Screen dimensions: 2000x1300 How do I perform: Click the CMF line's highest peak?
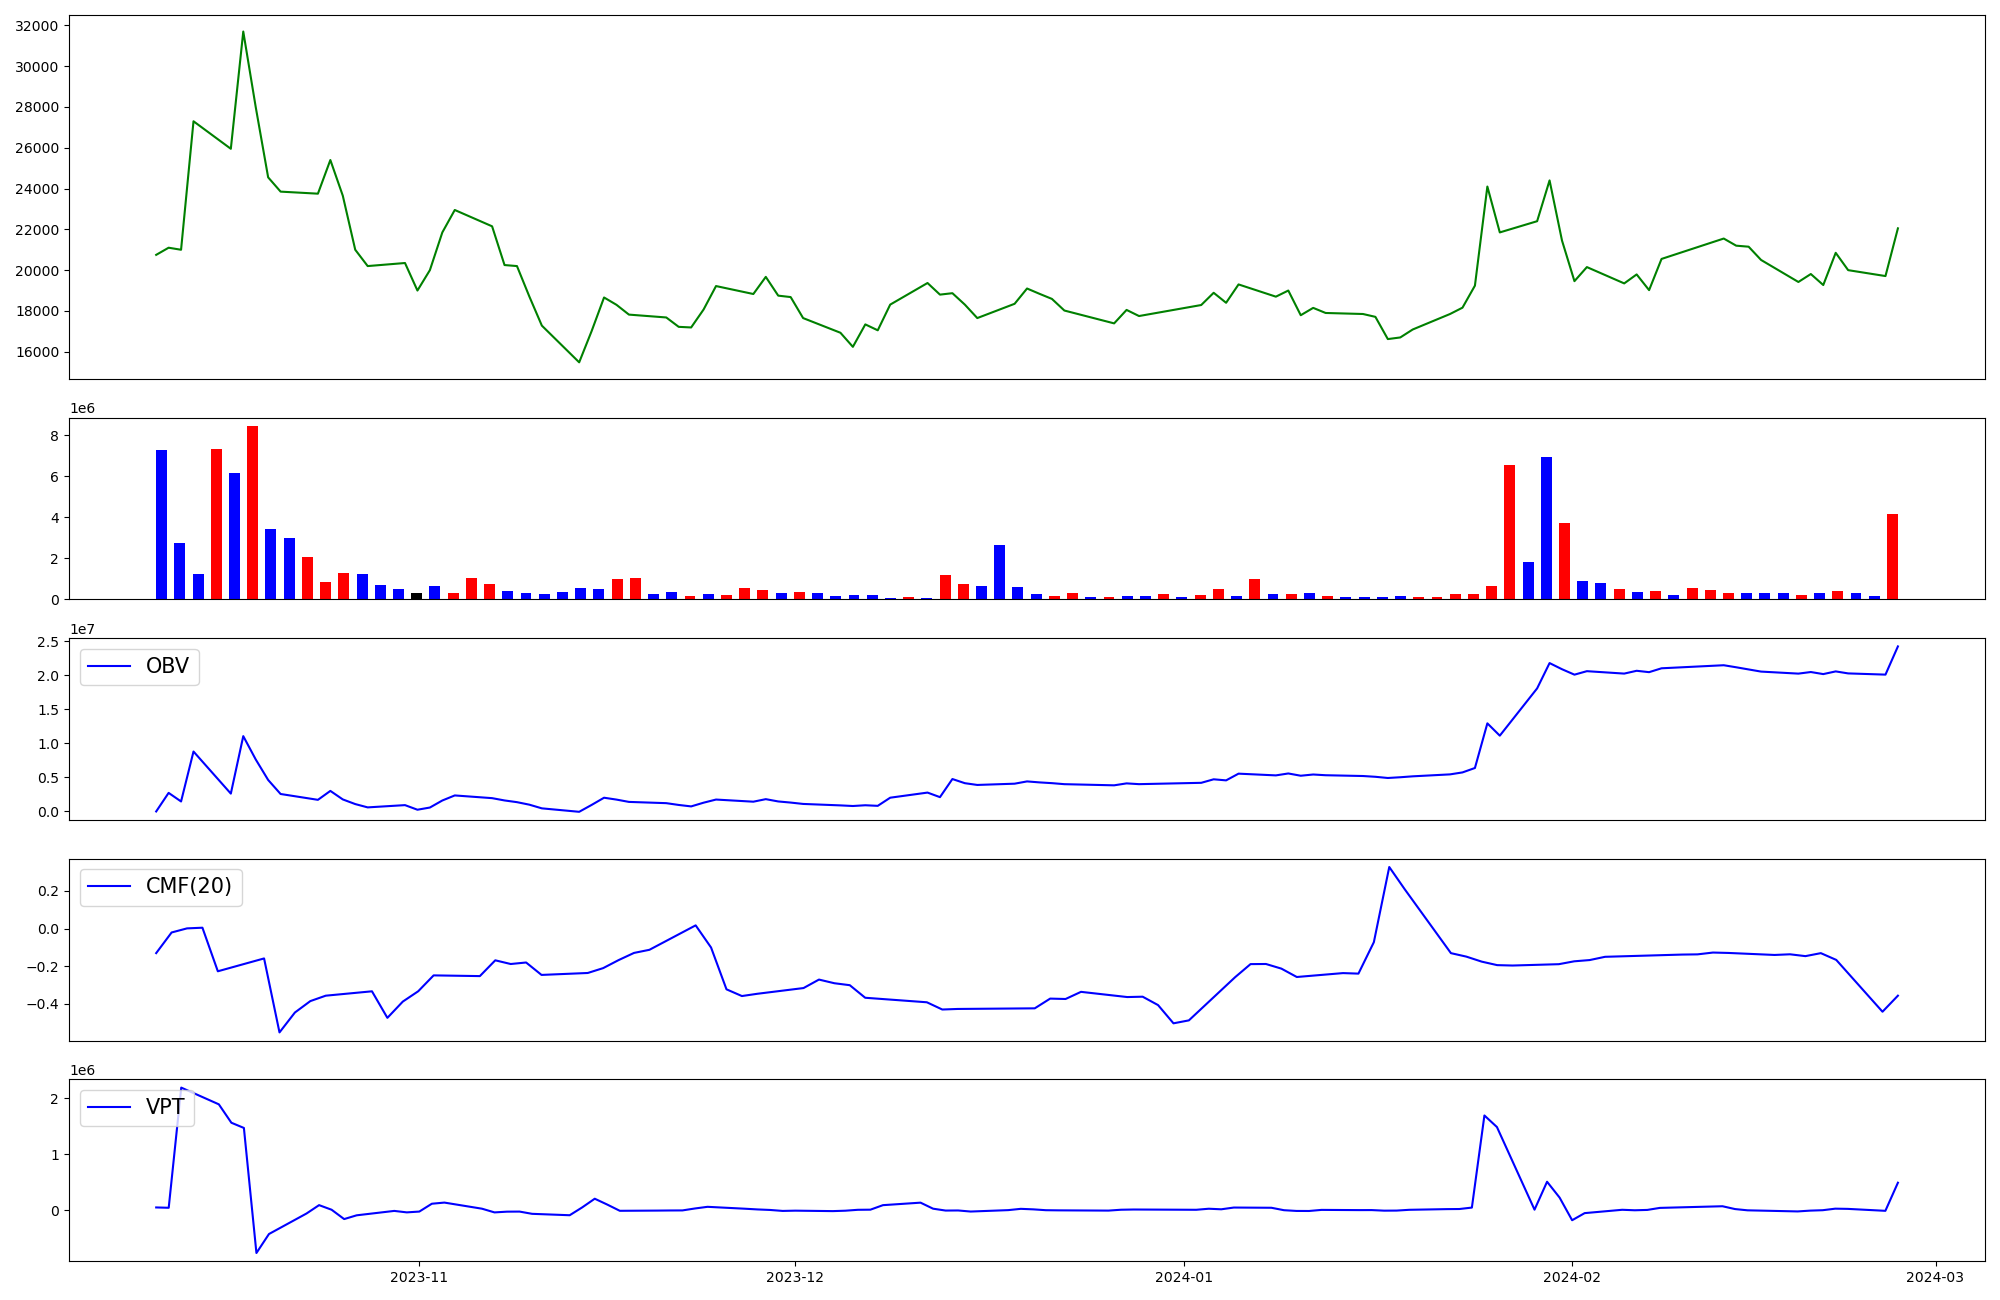tap(1389, 868)
